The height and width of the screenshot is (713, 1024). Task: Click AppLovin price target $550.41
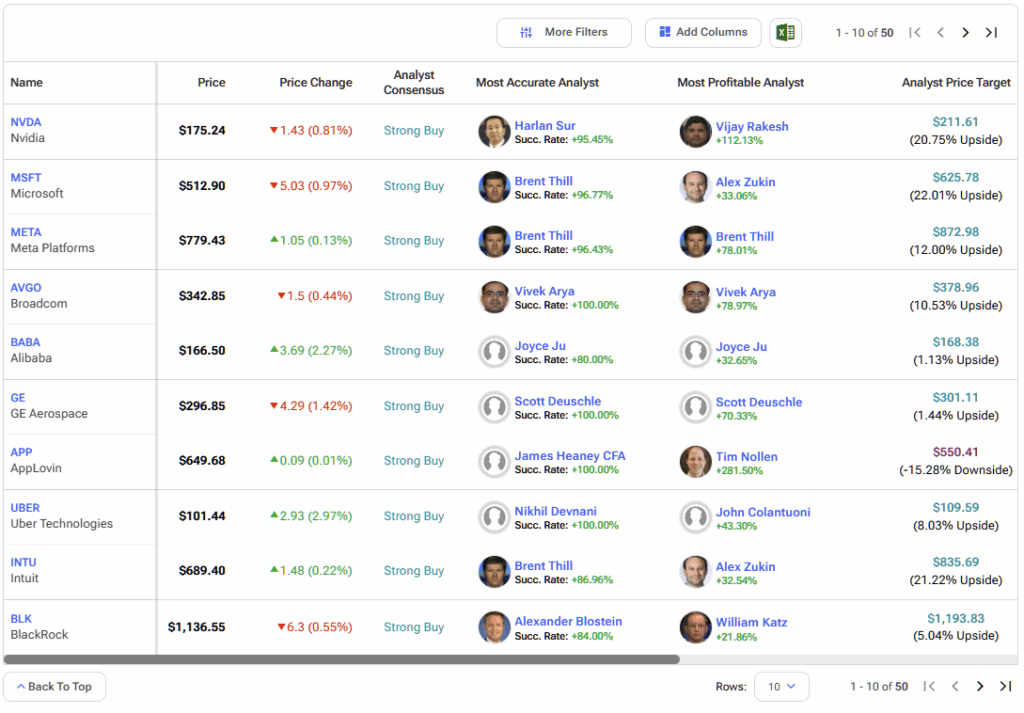click(955, 452)
